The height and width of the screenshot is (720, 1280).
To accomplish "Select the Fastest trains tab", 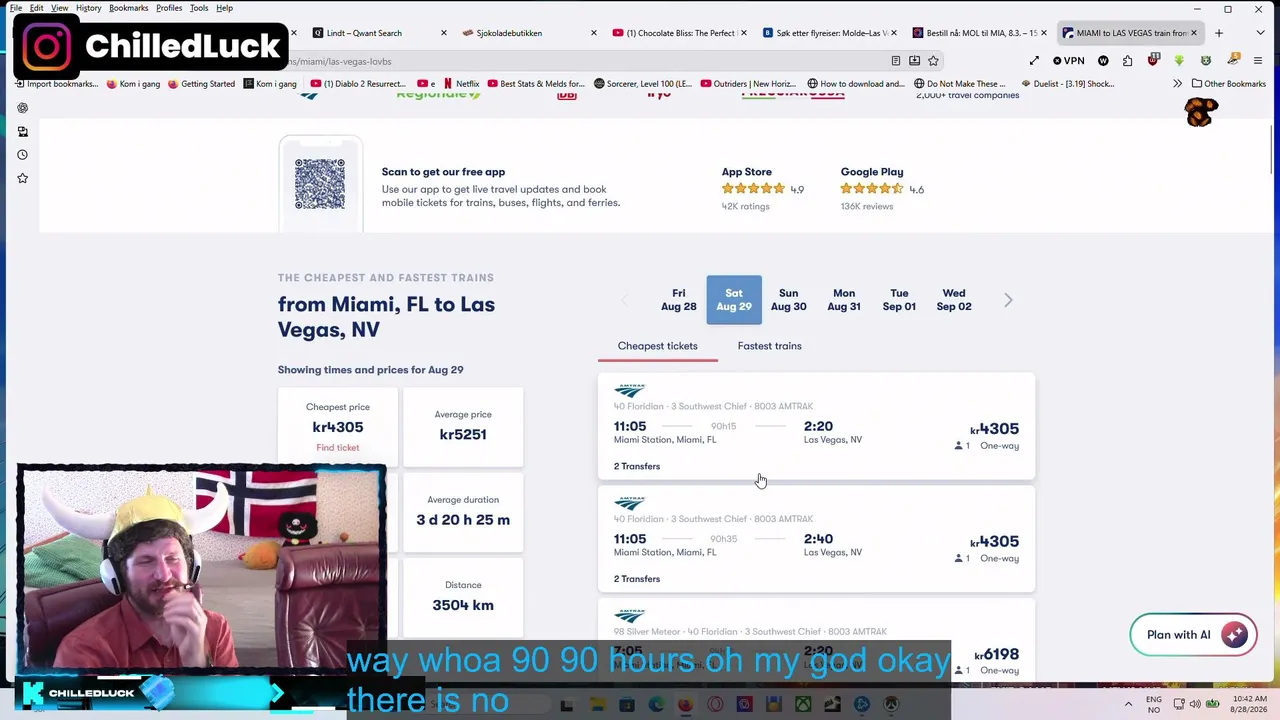I will point(769,346).
